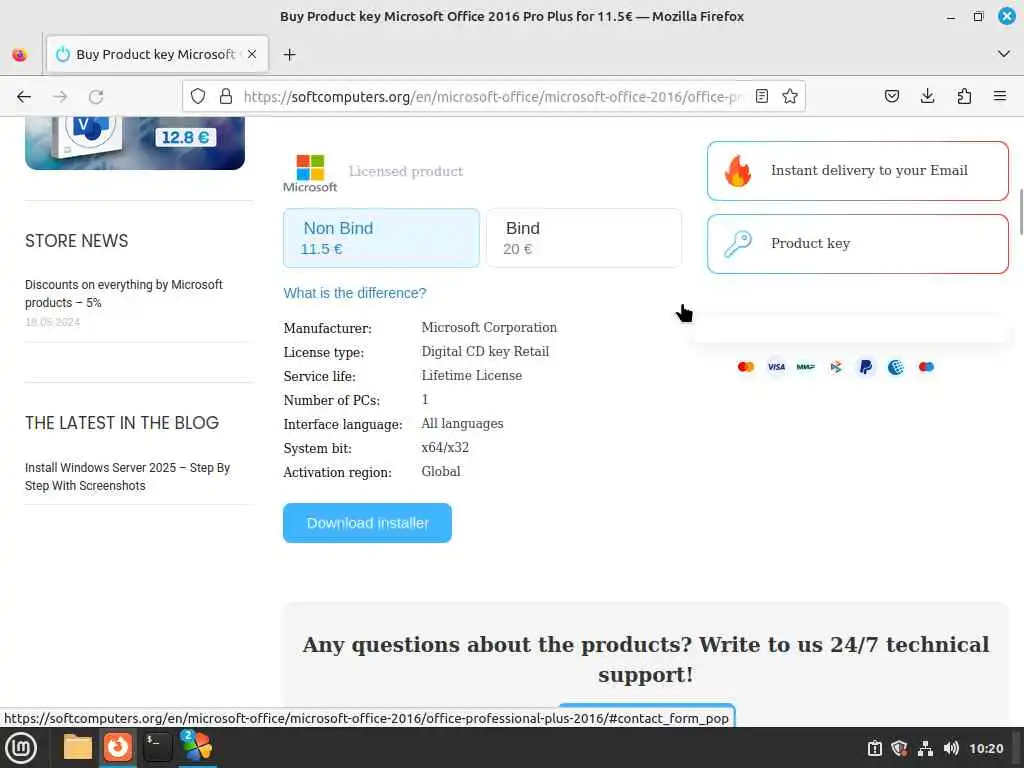Open Firefox View icon left of tabs
This screenshot has height=768, width=1024.
20,55
